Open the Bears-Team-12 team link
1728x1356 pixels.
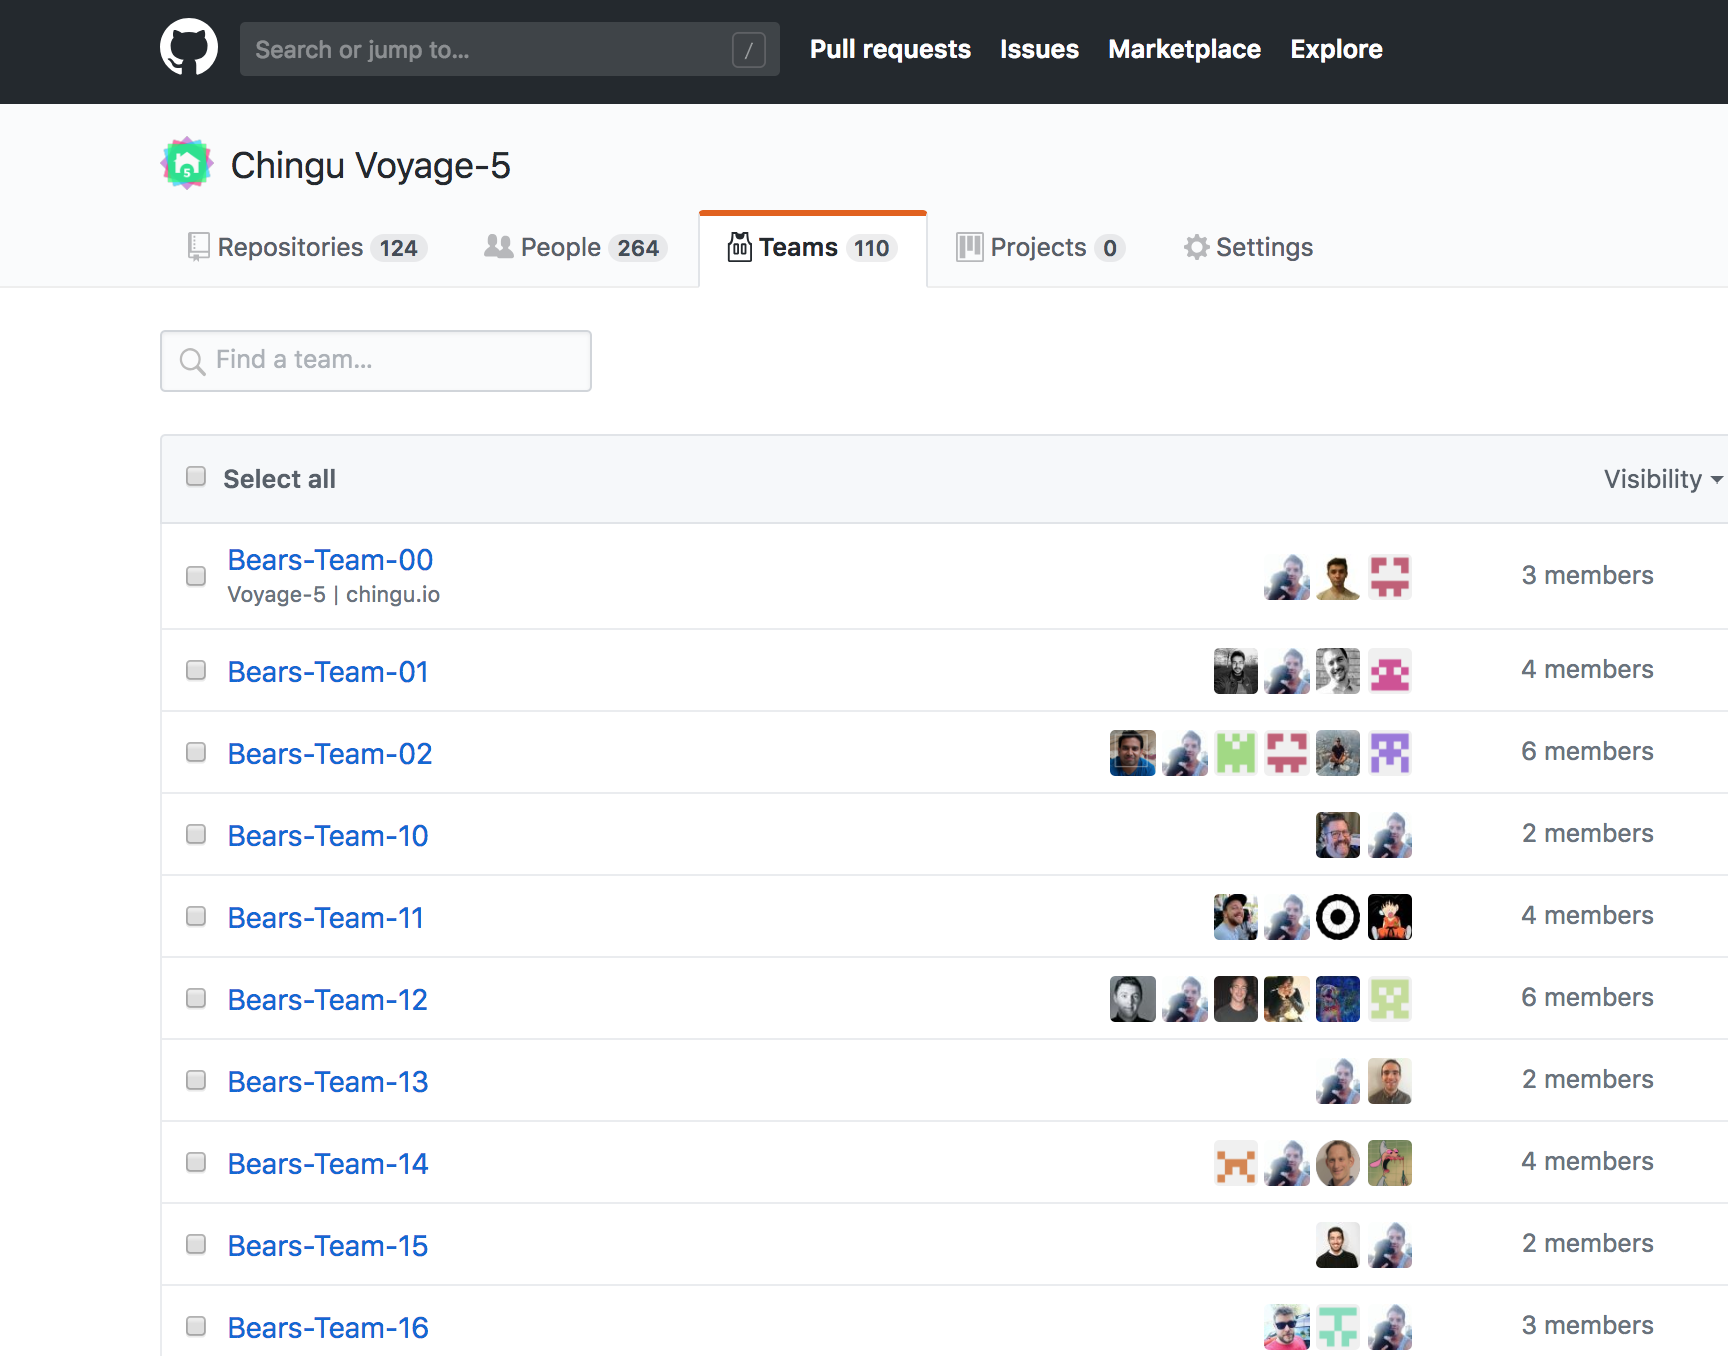pos(328,1000)
